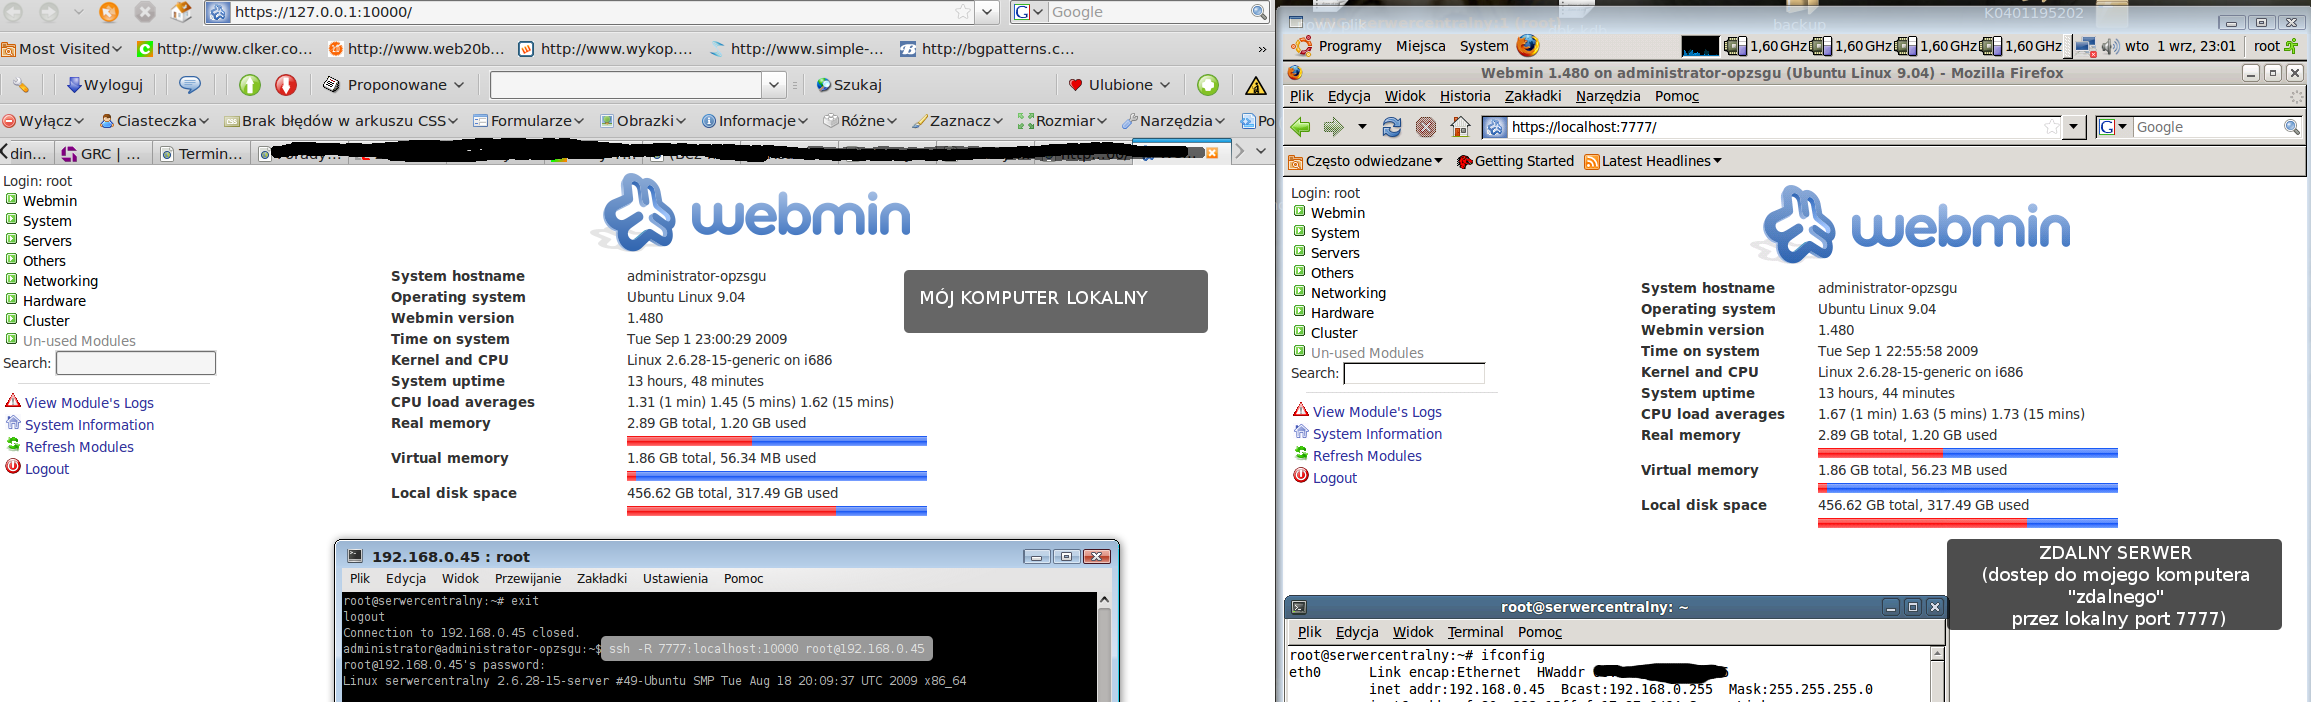Open the Rozmiar dropdown menu
This screenshot has width=2311, height=702.
pos(1062,121)
